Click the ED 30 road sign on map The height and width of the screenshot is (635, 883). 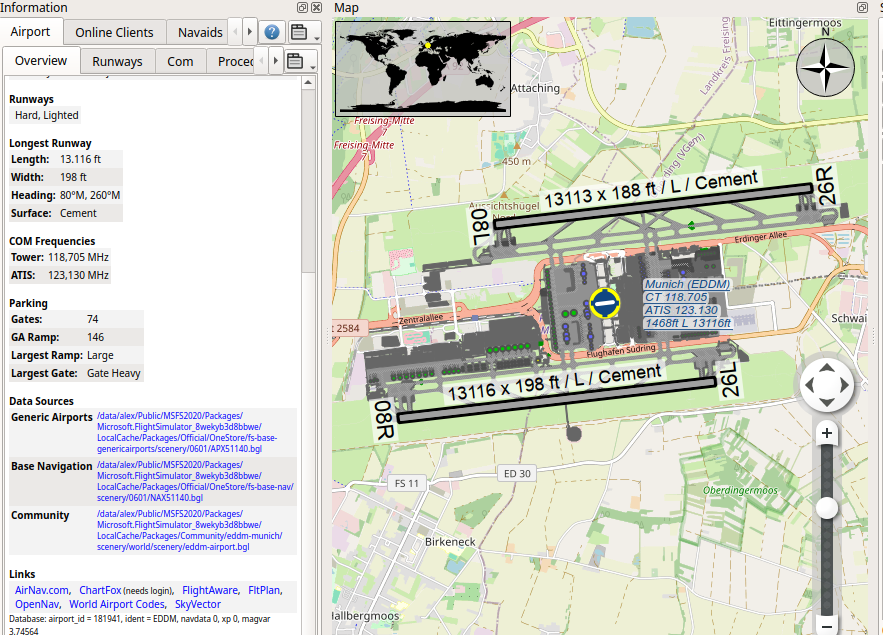pyautogui.click(x=517, y=473)
